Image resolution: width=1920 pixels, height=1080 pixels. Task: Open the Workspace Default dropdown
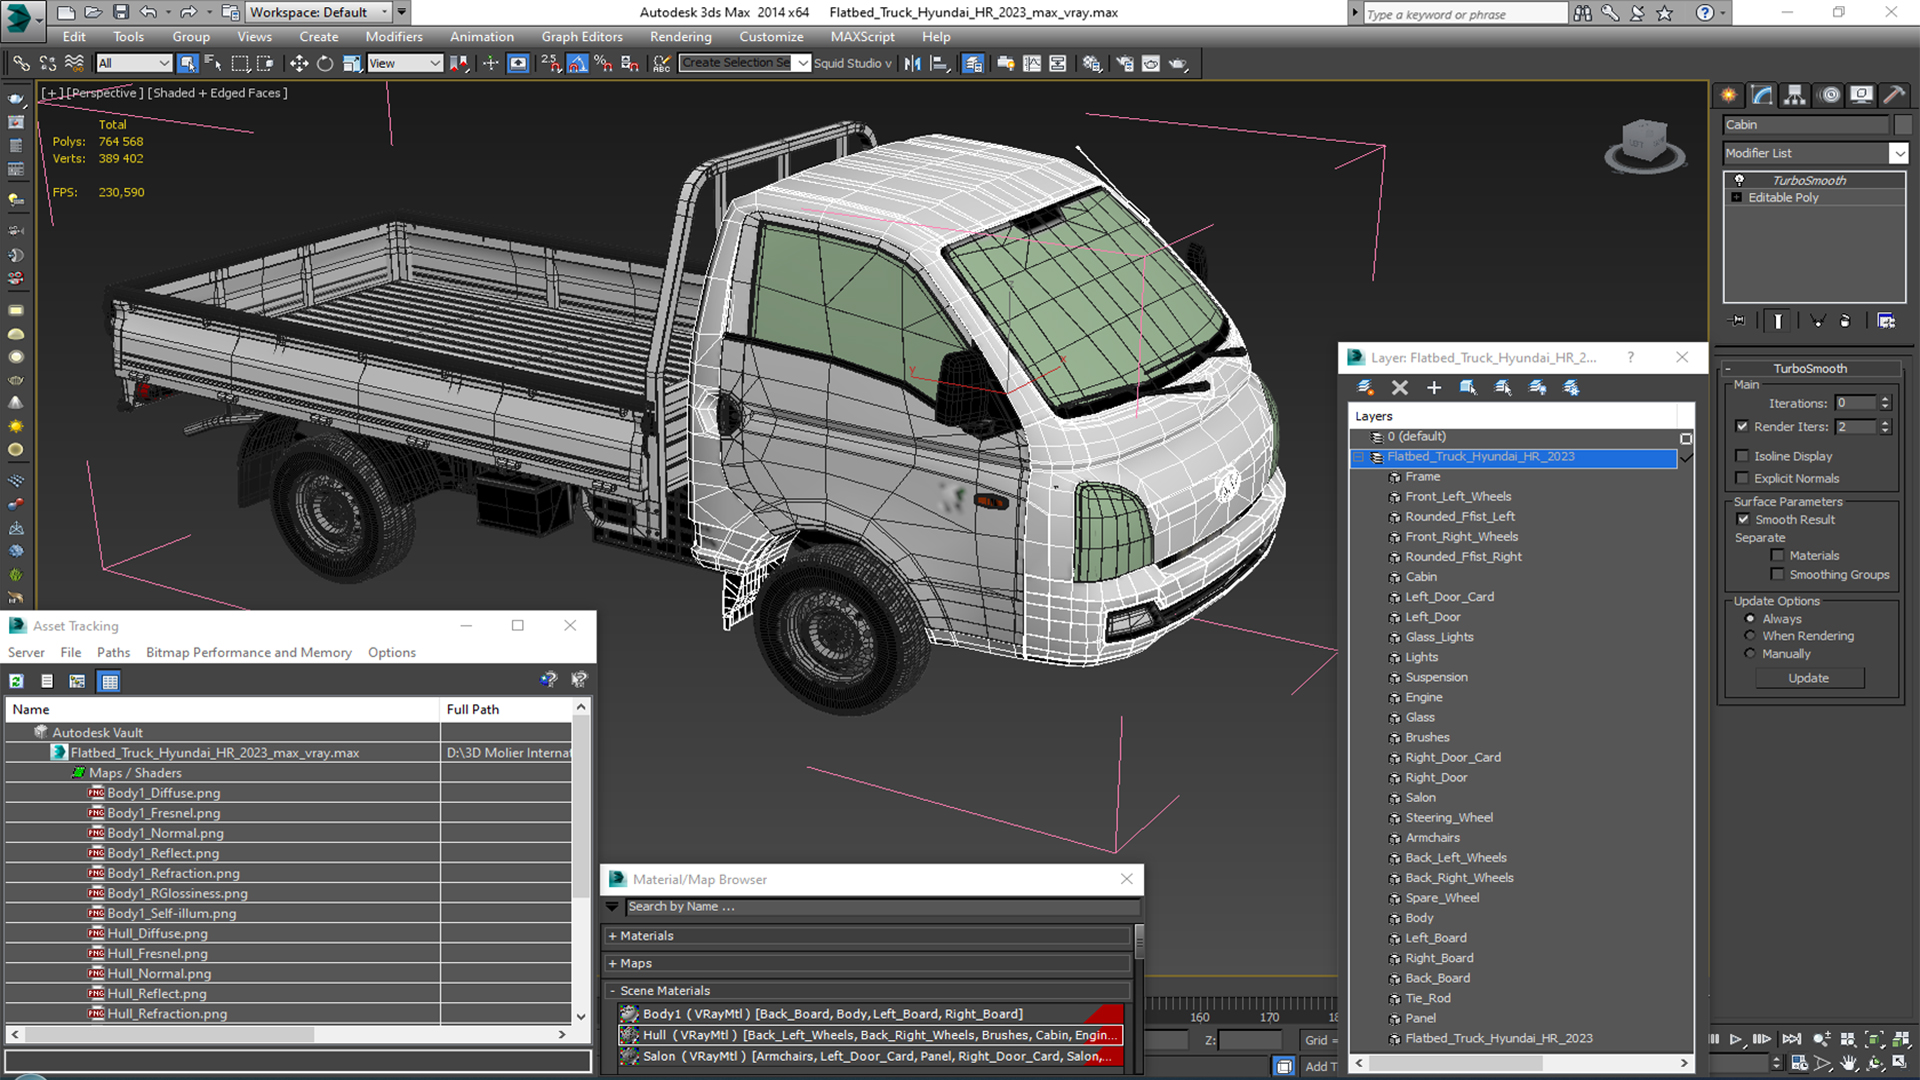(320, 12)
